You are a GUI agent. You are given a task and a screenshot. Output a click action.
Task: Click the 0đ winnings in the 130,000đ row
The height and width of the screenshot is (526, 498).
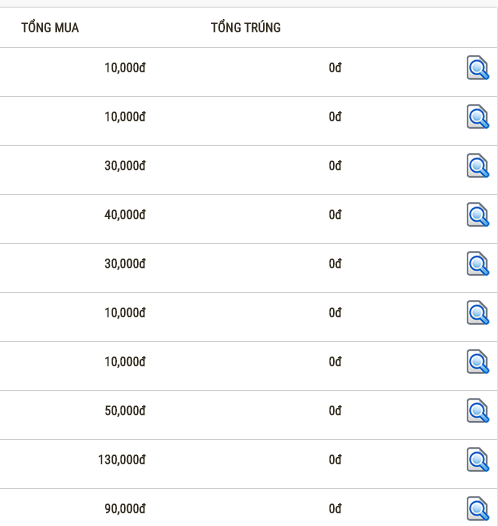[x=335, y=460]
